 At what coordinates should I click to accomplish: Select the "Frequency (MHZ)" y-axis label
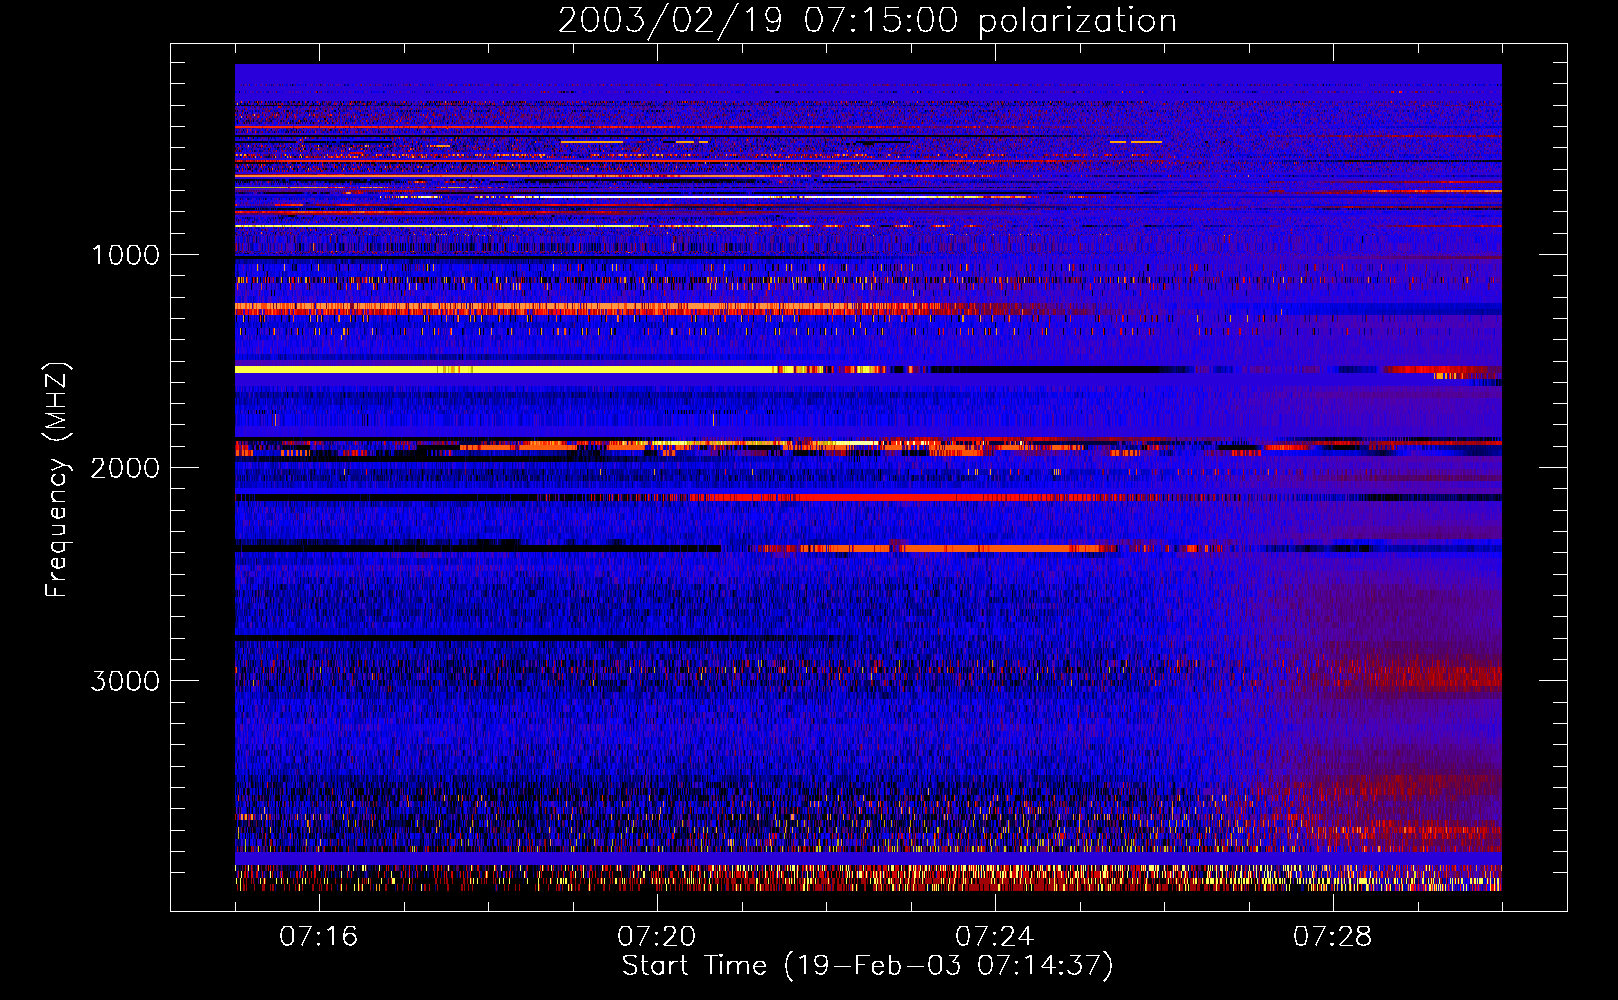[x=58, y=480]
